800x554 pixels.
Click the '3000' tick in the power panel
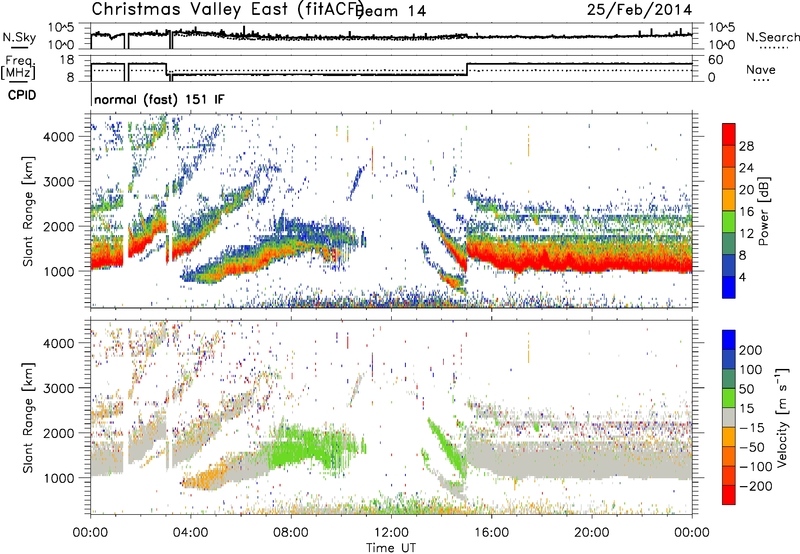tap(59, 182)
